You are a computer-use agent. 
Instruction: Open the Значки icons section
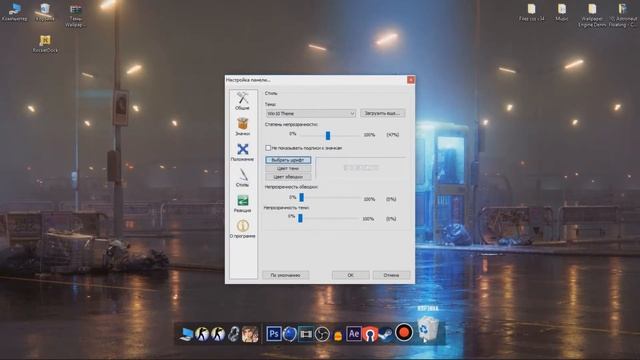[x=242, y=127]
